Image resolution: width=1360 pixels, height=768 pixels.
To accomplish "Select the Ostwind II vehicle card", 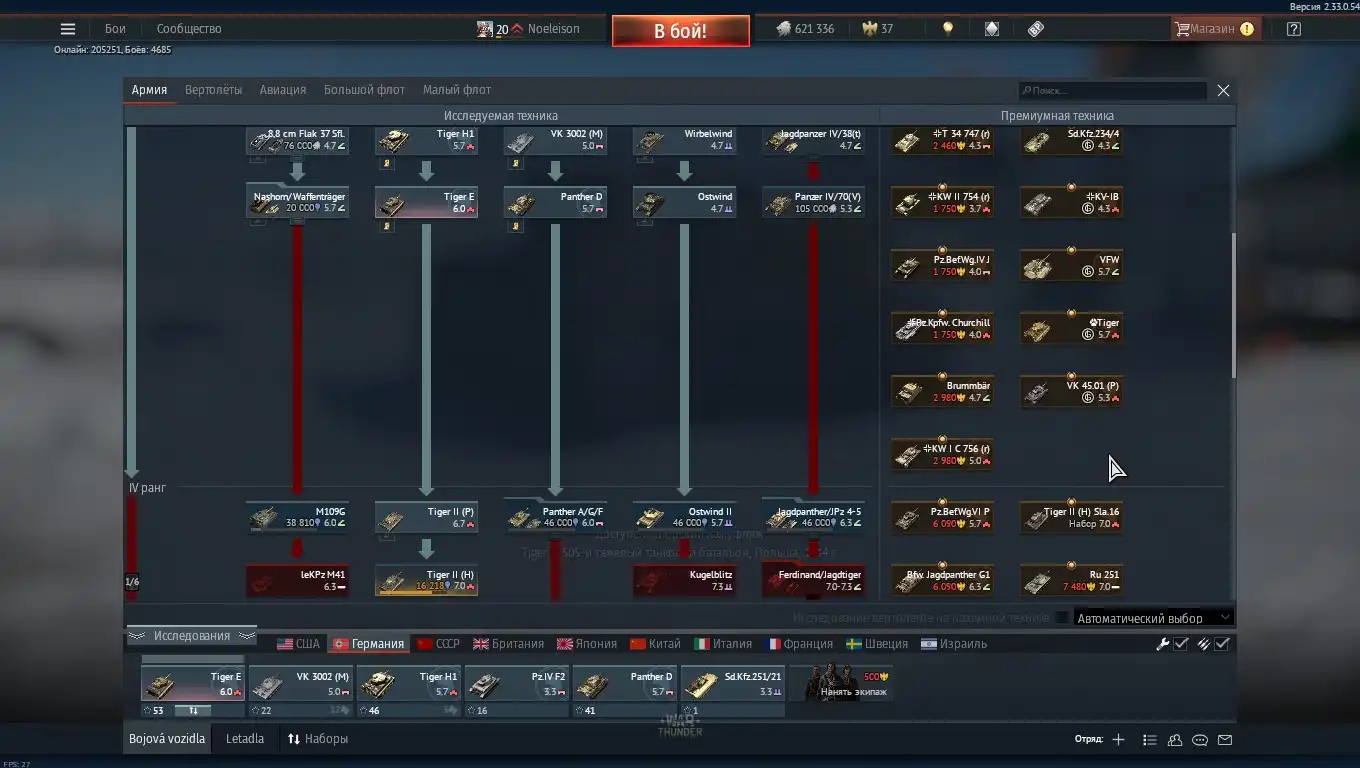I will pos(684,517).
